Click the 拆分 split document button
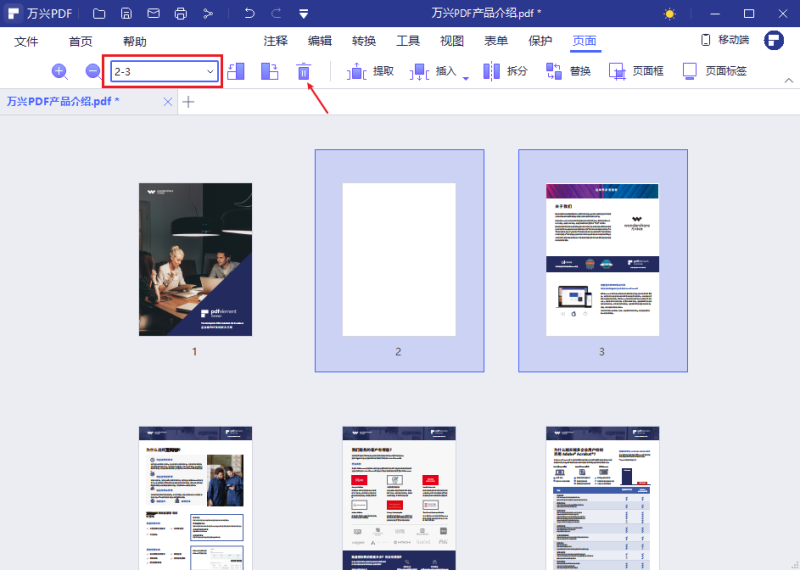Screen dimensions: 800x570 click(505, 71)
